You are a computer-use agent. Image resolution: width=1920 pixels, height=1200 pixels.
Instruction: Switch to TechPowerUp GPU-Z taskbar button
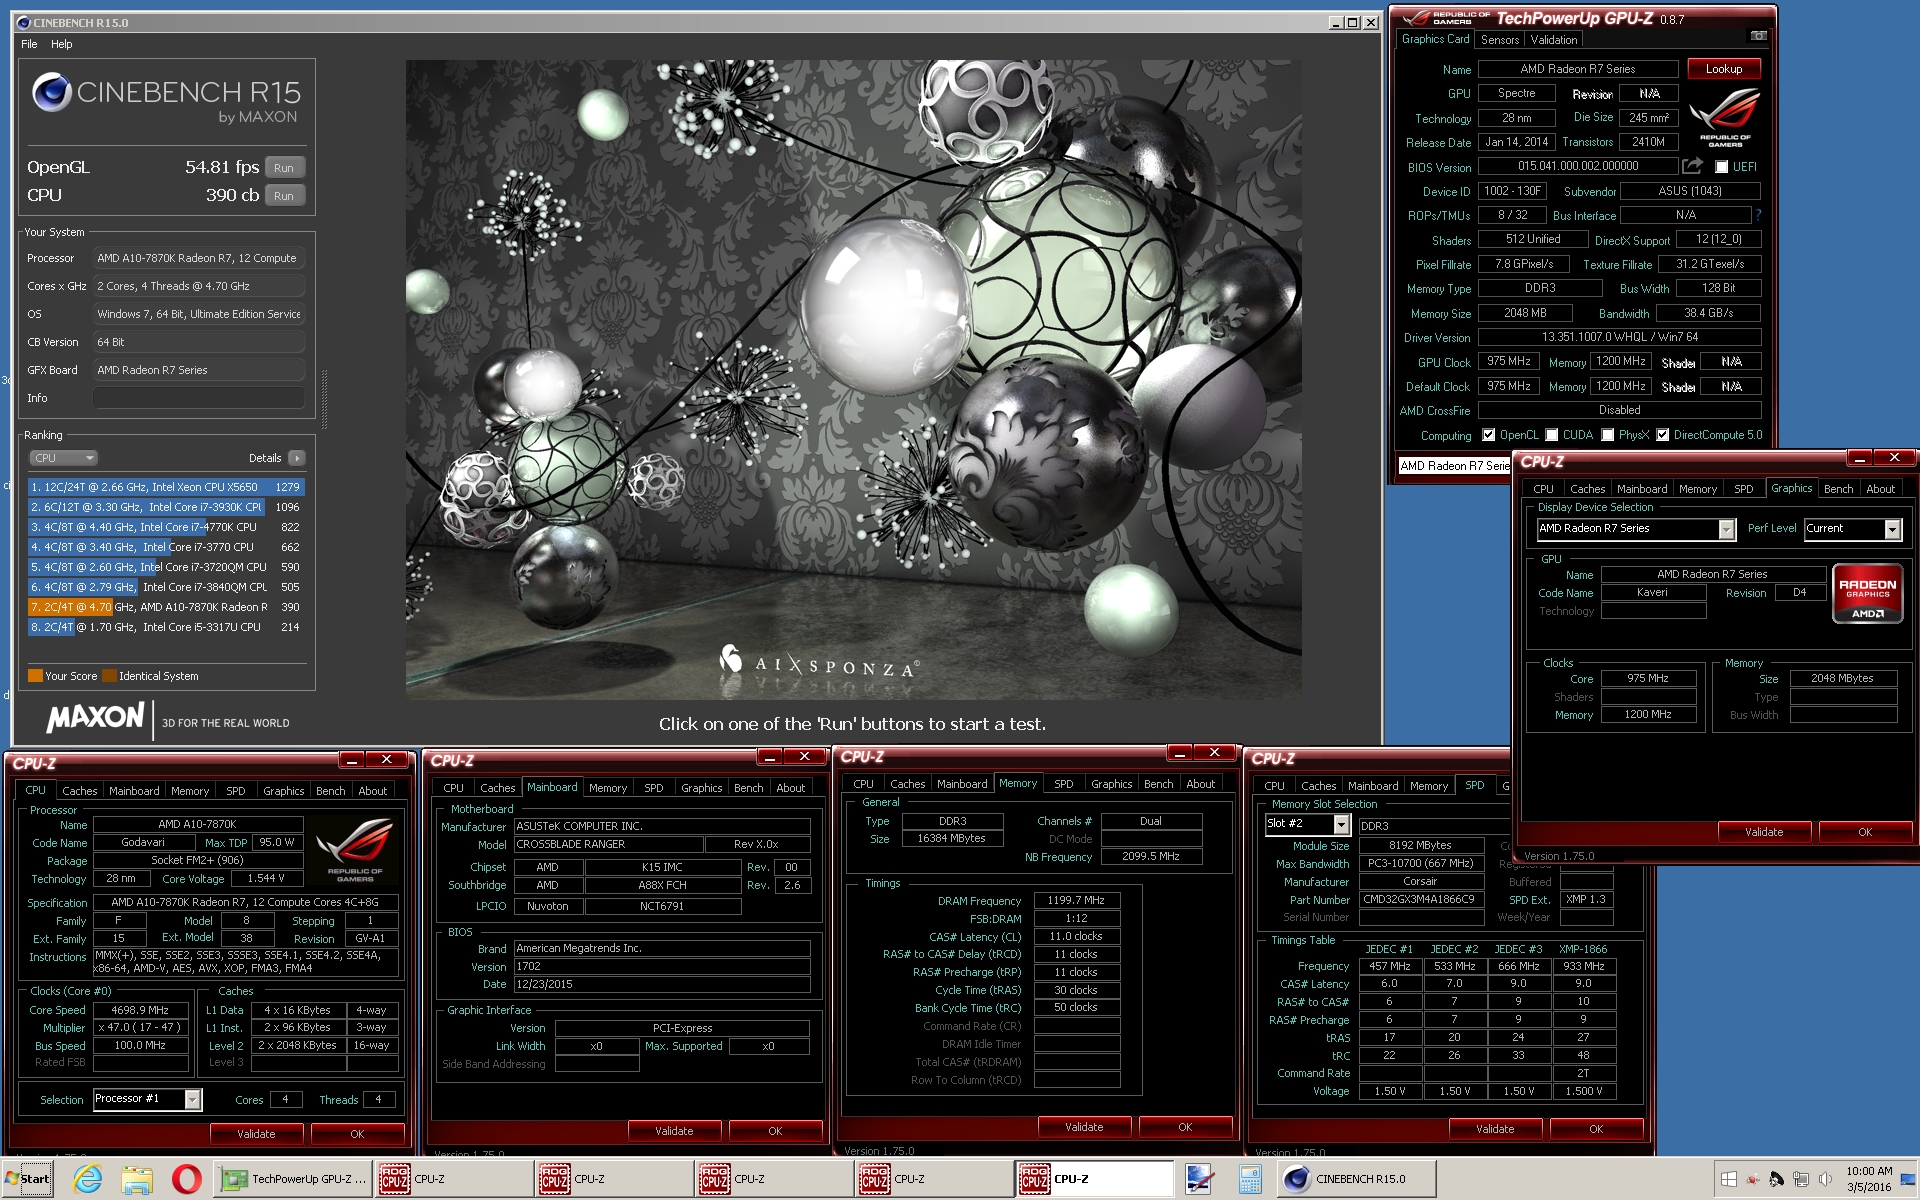point(294,1179)
